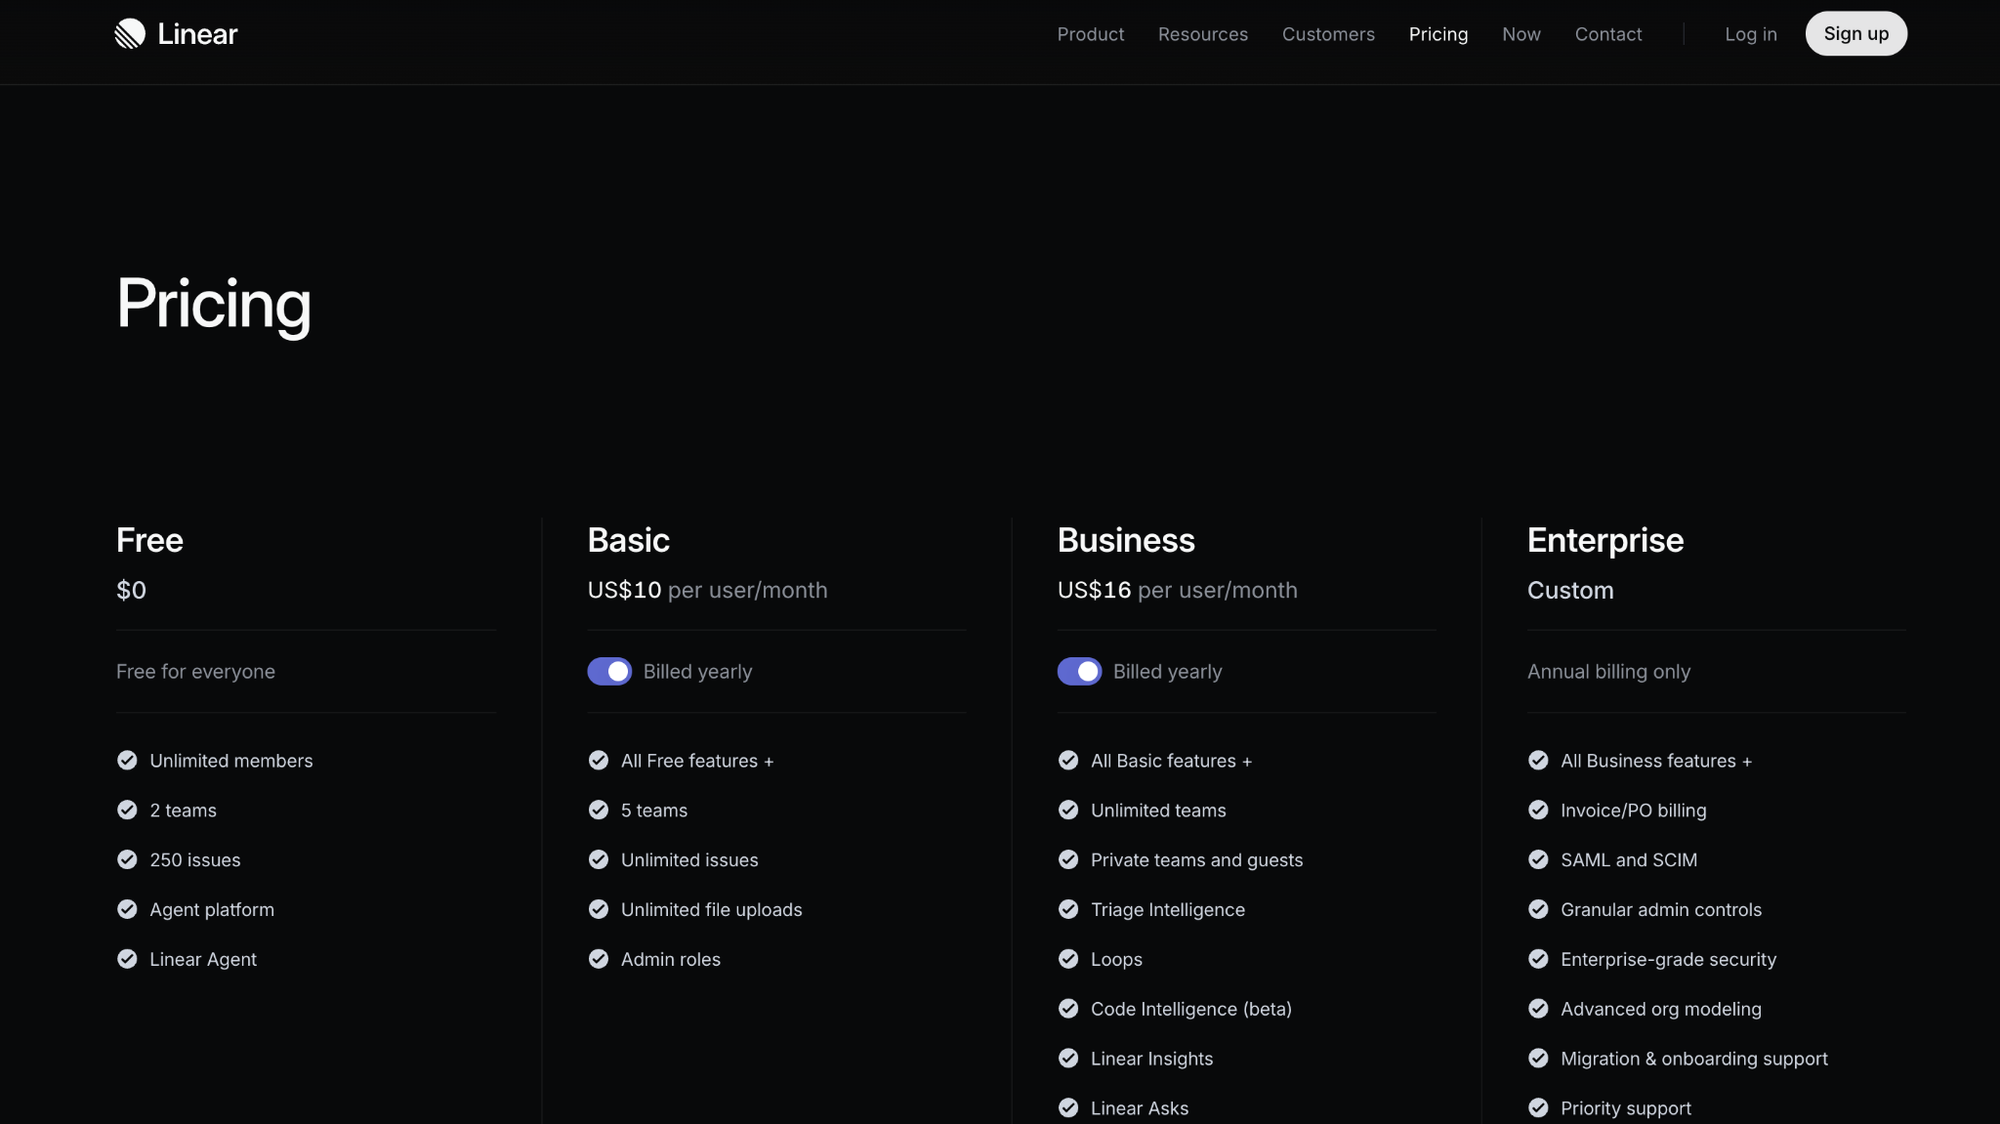Toggle Billed yearly for Basic plan
Image resolution: width=2000 pixels, height=1124 pixels.
coord(609,671)
